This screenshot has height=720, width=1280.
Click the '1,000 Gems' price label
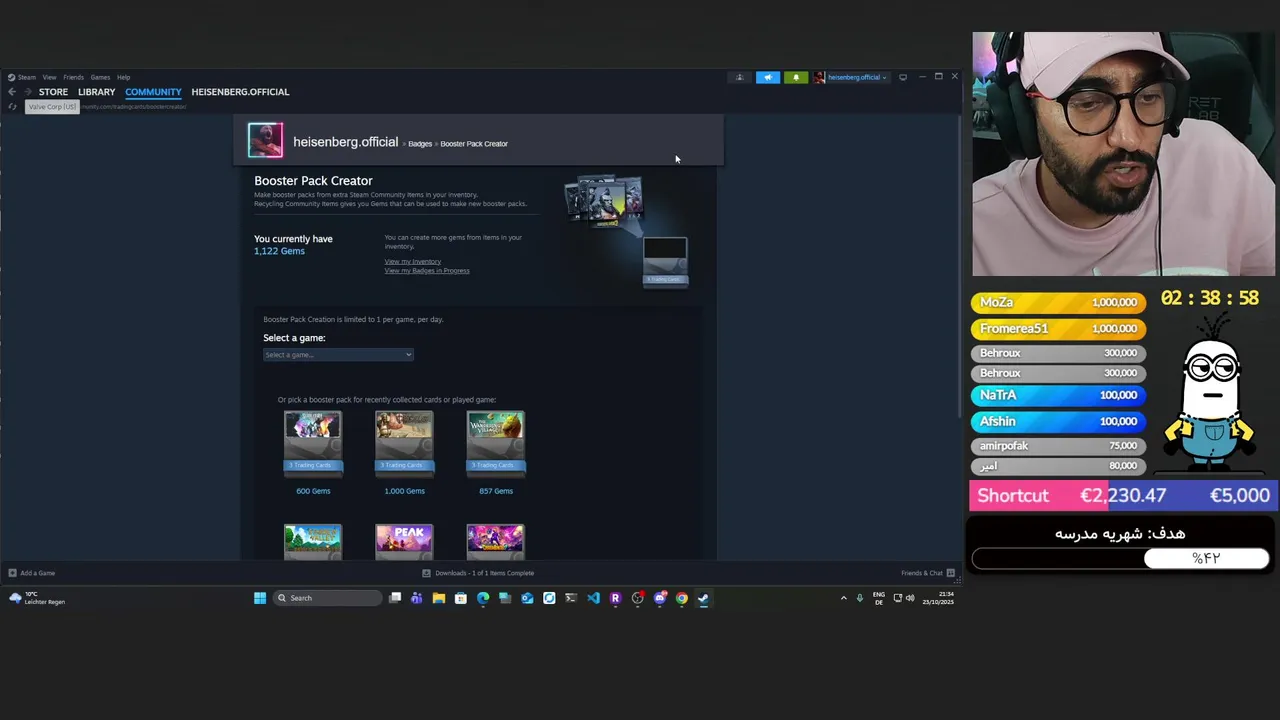404,491
